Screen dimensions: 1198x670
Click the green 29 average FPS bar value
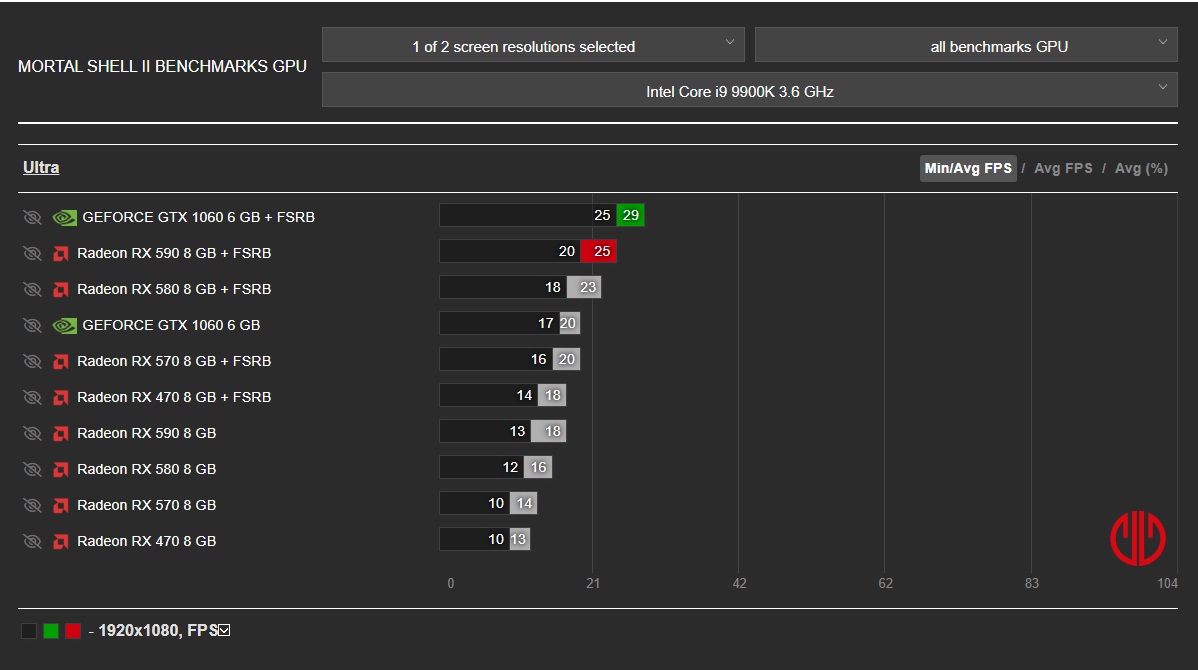tap(630, 215)
